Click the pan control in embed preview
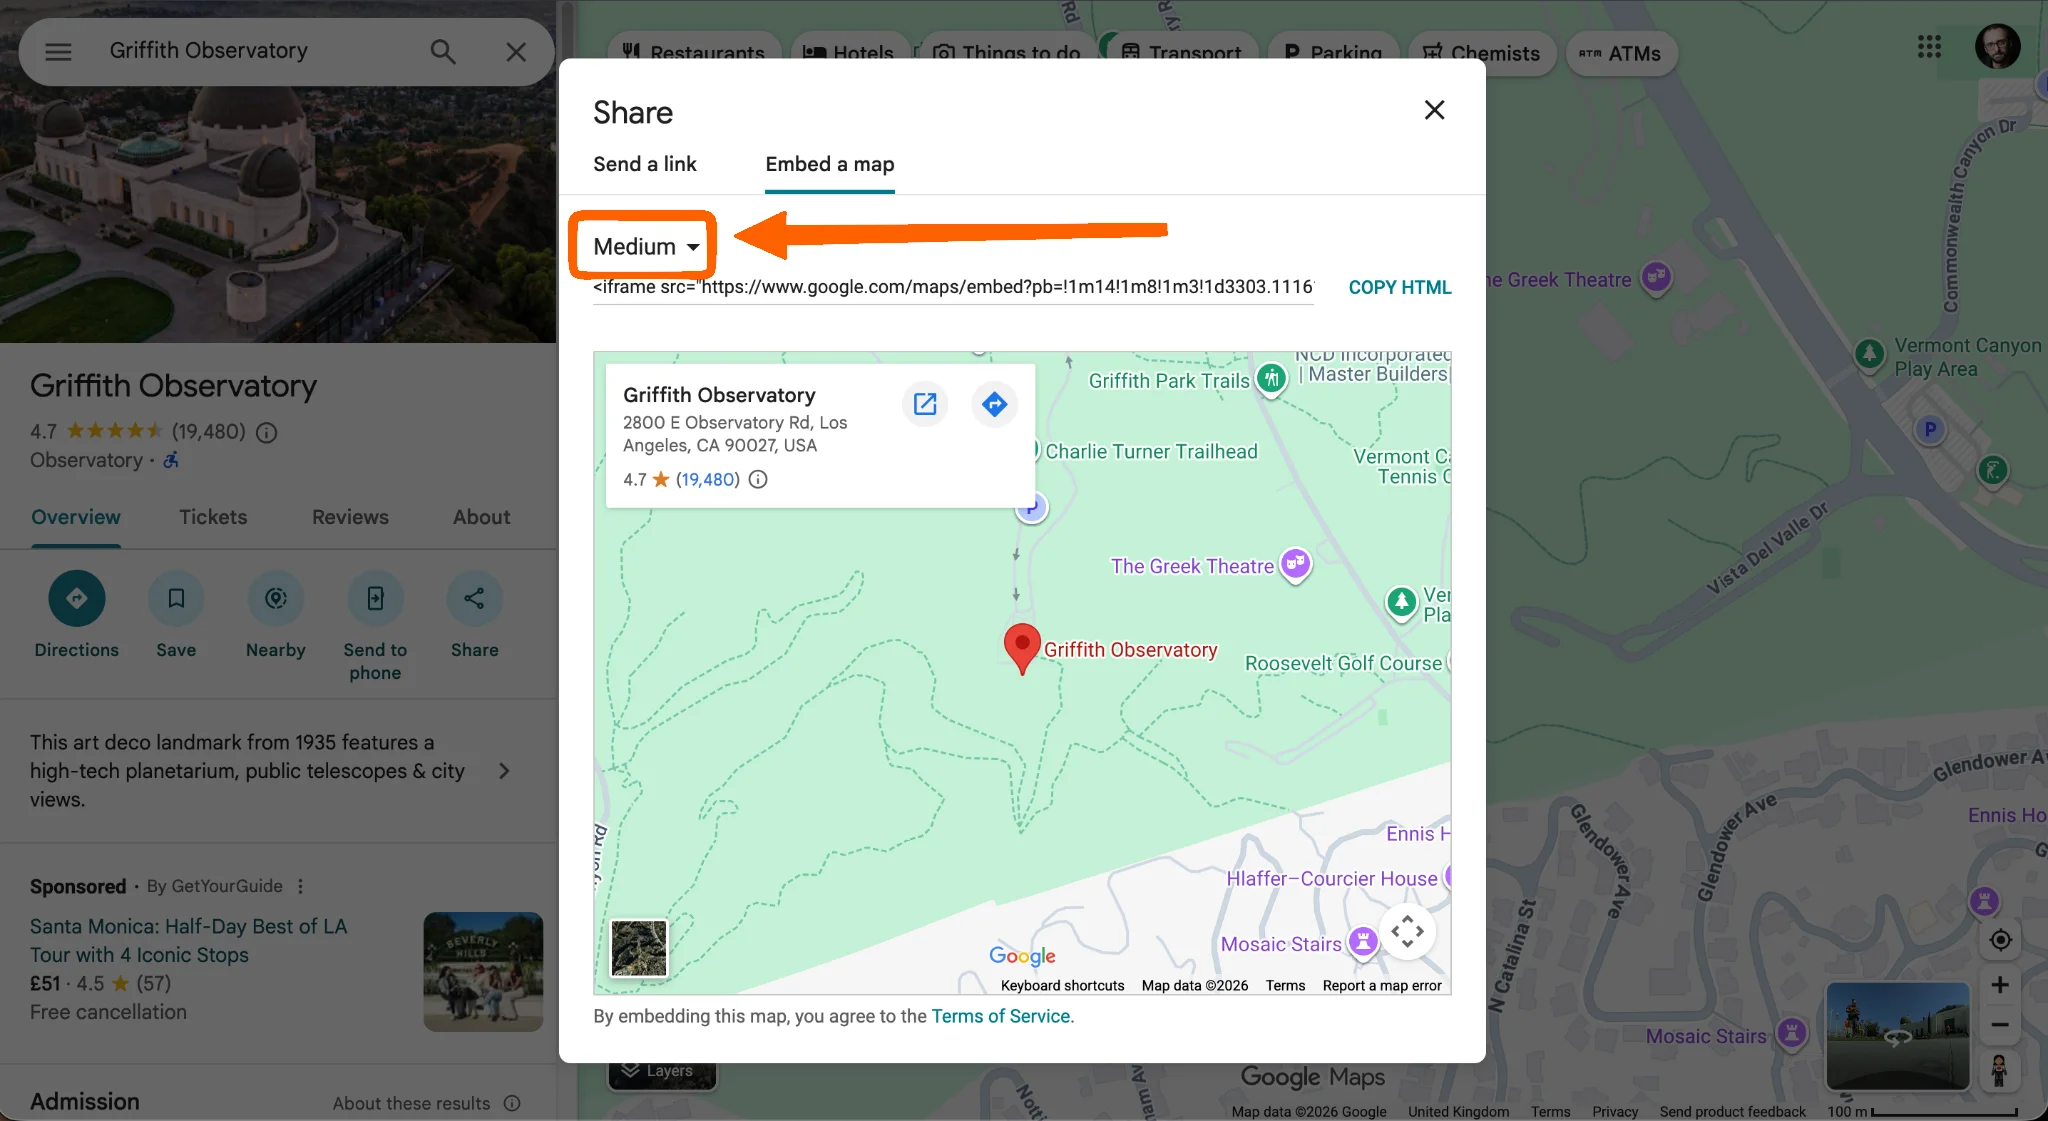This screenshot has height=1121, width=2048. (1407, 931)
